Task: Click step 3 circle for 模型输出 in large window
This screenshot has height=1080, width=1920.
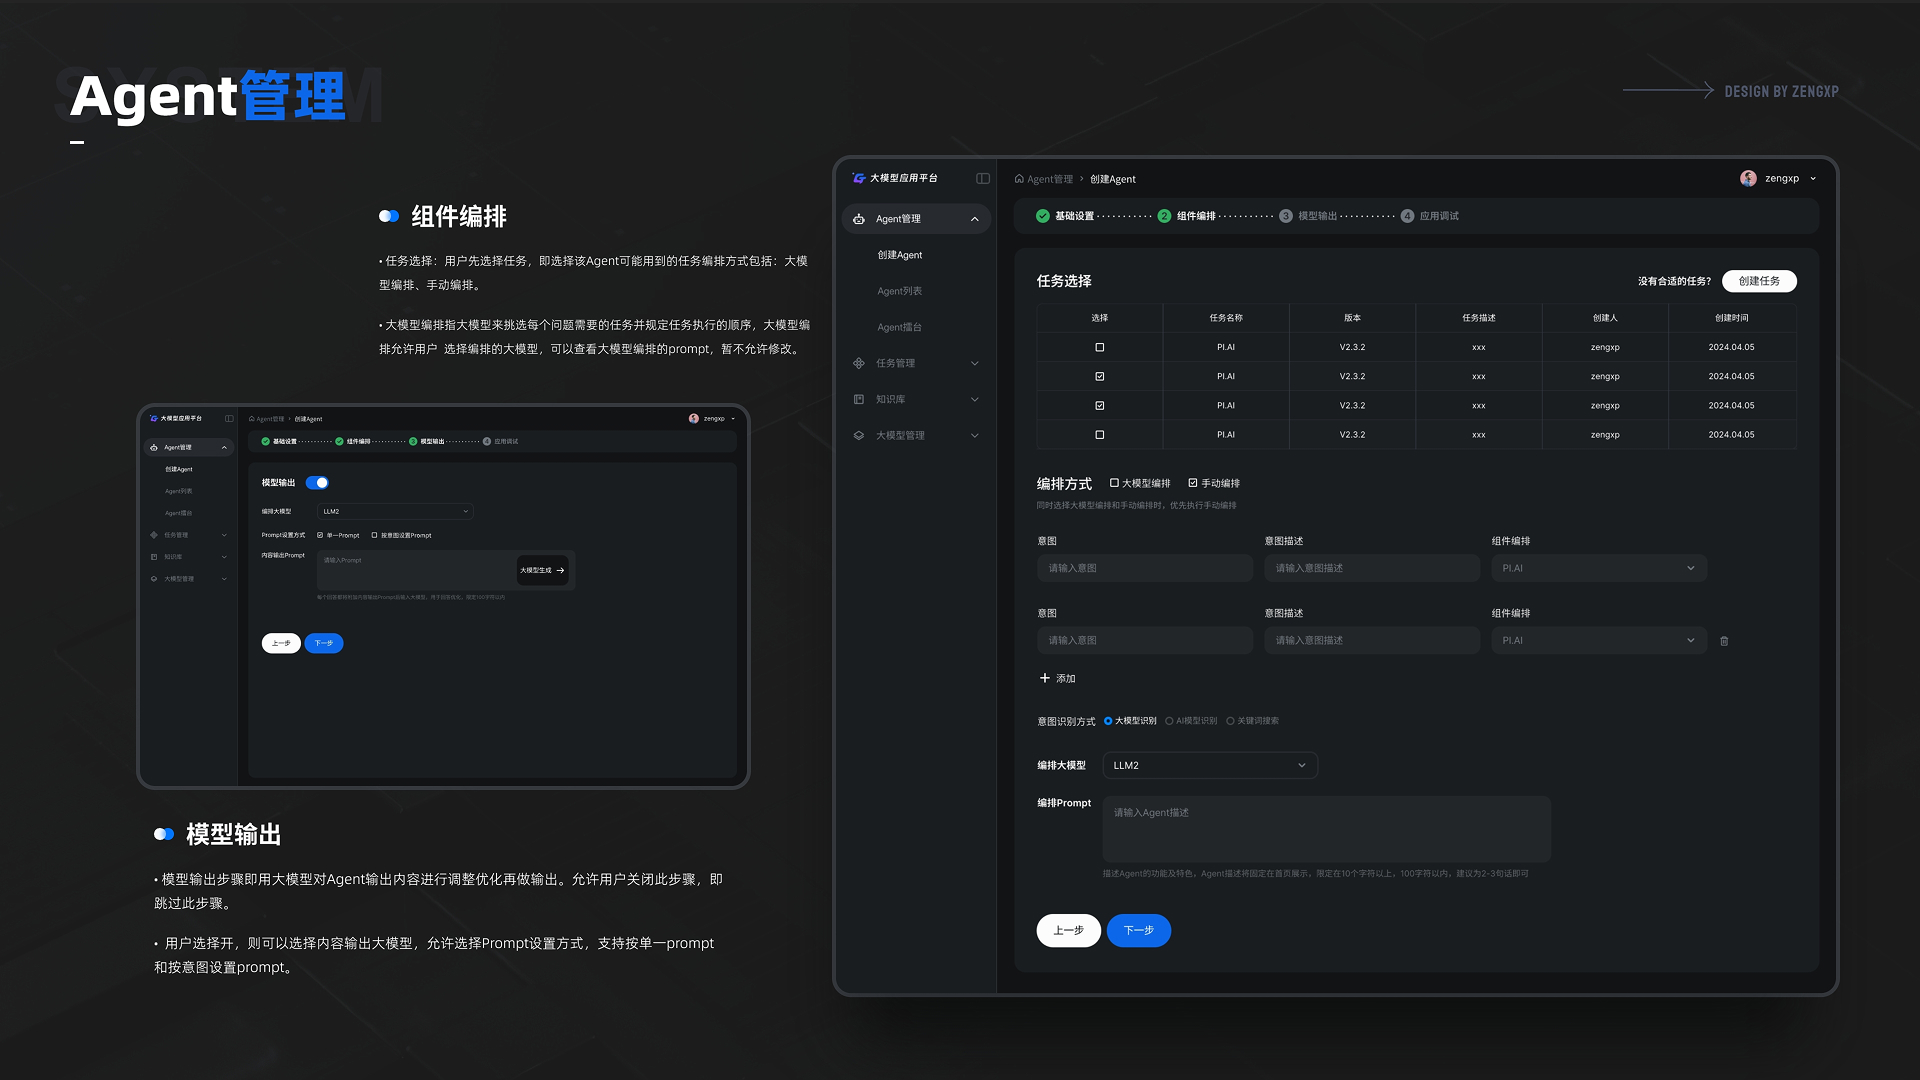Action: (x=1286, y=216)
